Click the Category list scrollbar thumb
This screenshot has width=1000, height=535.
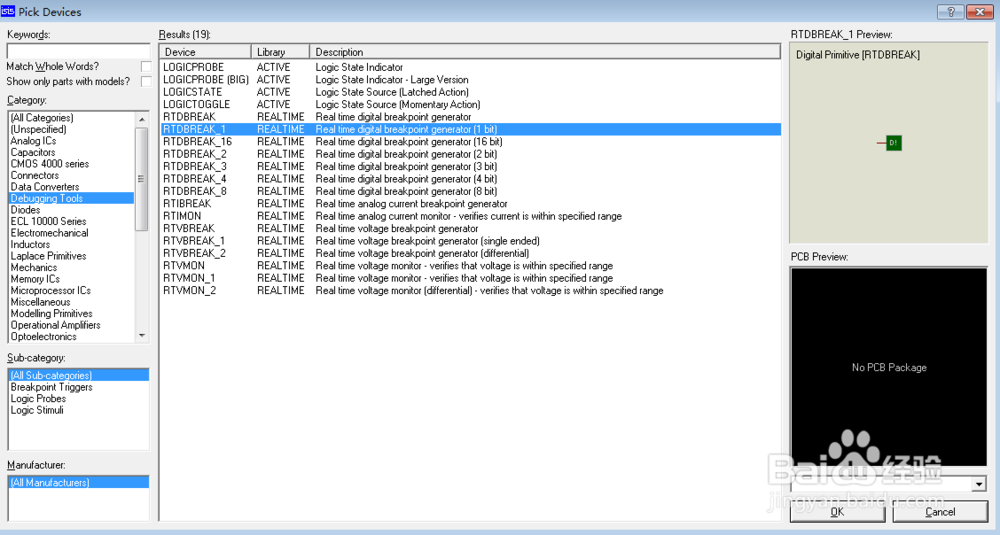click(x=142, y=179)
